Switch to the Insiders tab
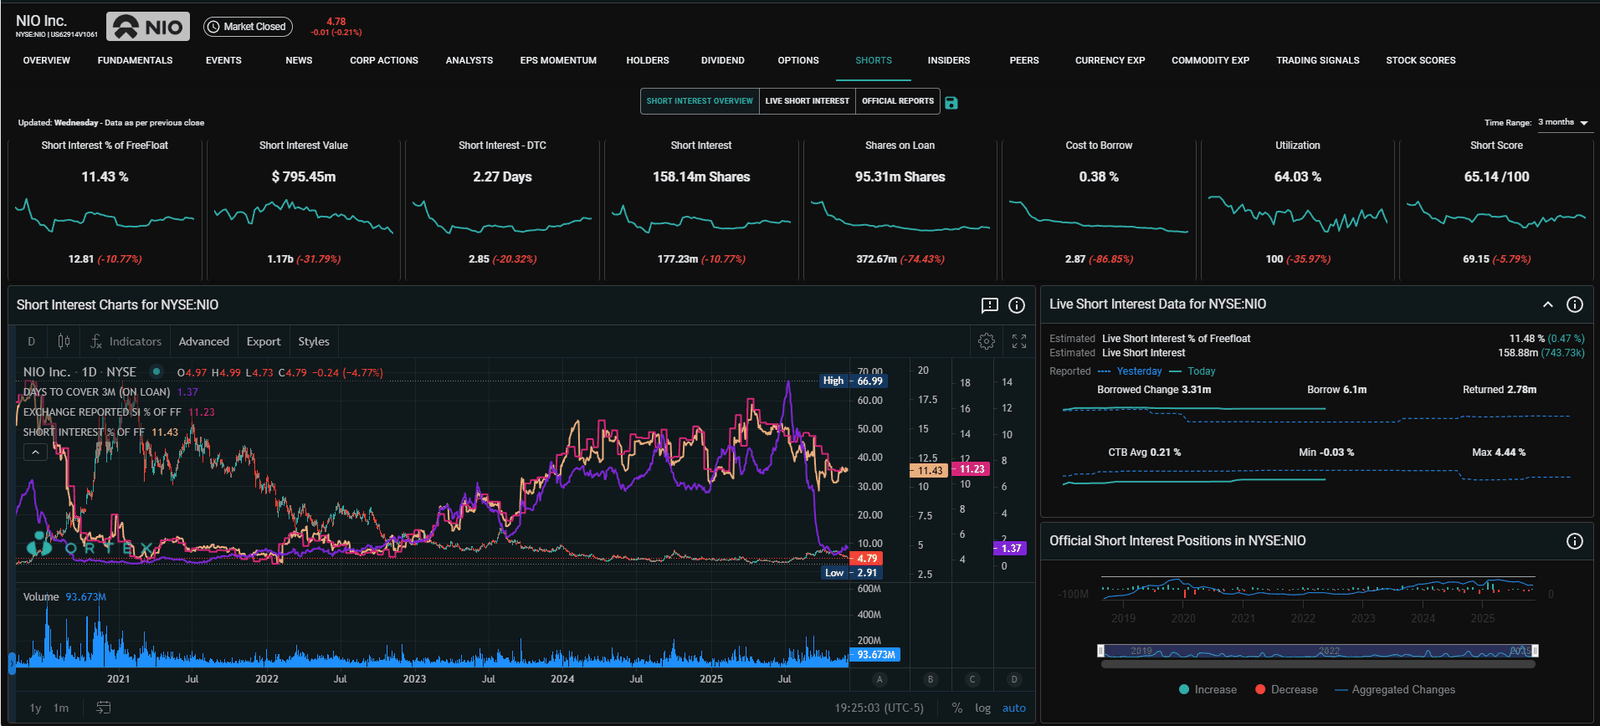Viewport: 1600px width, 726px height. pos(948,60)
